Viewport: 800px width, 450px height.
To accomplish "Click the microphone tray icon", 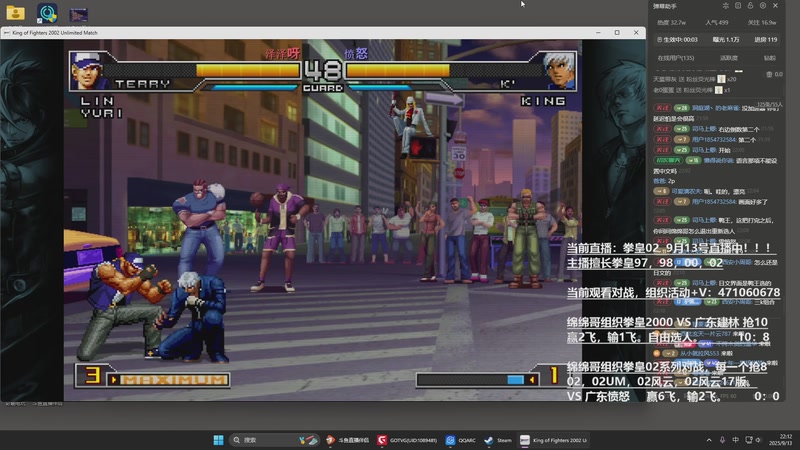I will coord(722,440).
